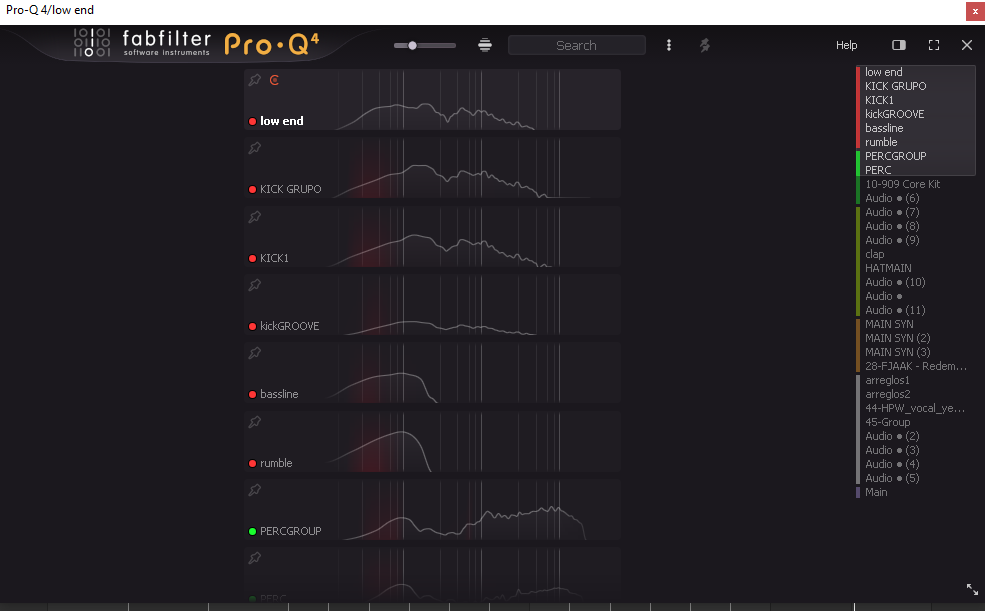Toggle the red dot next to rumble
Screen dimensions: 985x611
pos(253,463)
